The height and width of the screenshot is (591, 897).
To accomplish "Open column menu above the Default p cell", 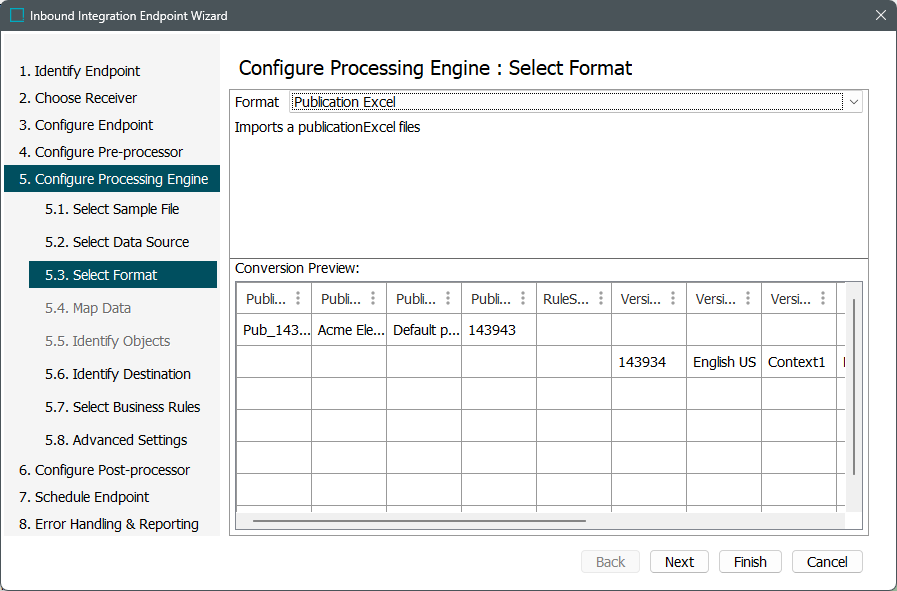I will (448, 299).
